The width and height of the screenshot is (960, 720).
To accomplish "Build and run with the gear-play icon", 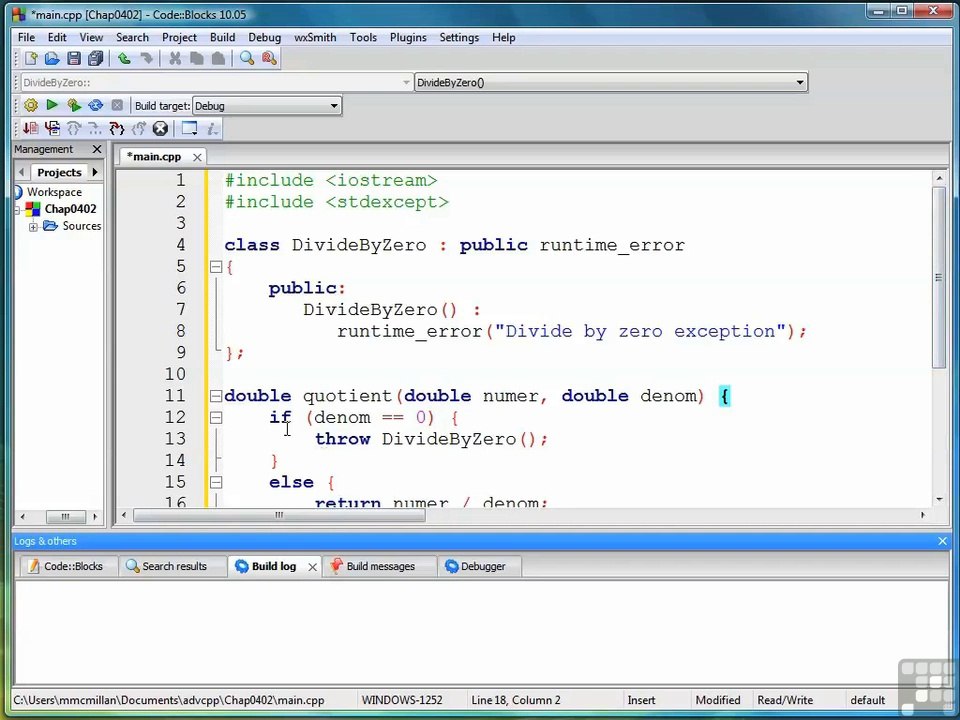I will click(x=74, y=105).
